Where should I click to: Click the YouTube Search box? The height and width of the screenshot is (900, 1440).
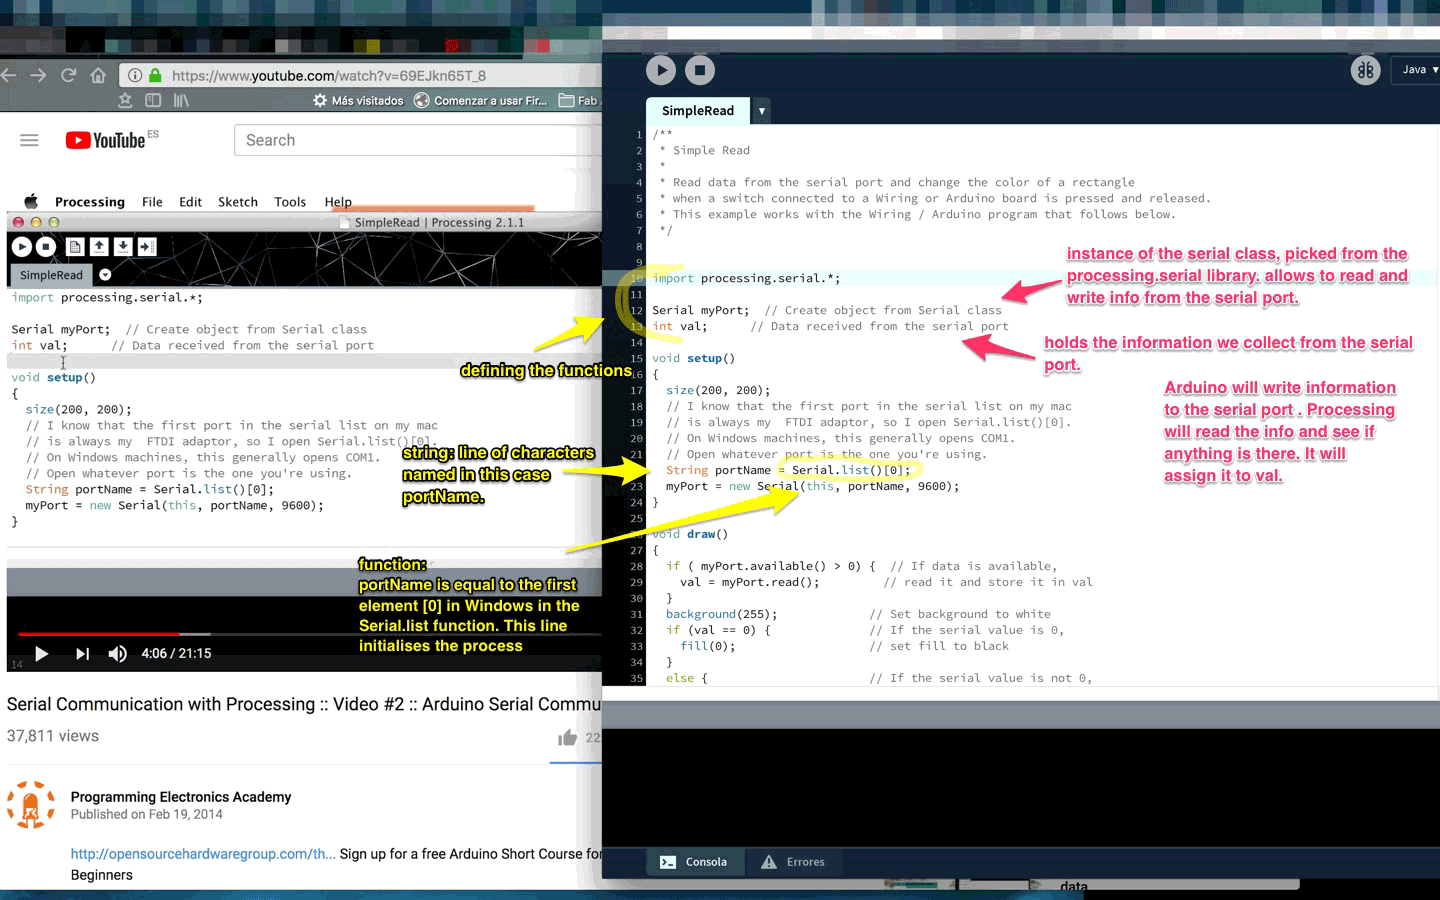[x=418, y=140]
